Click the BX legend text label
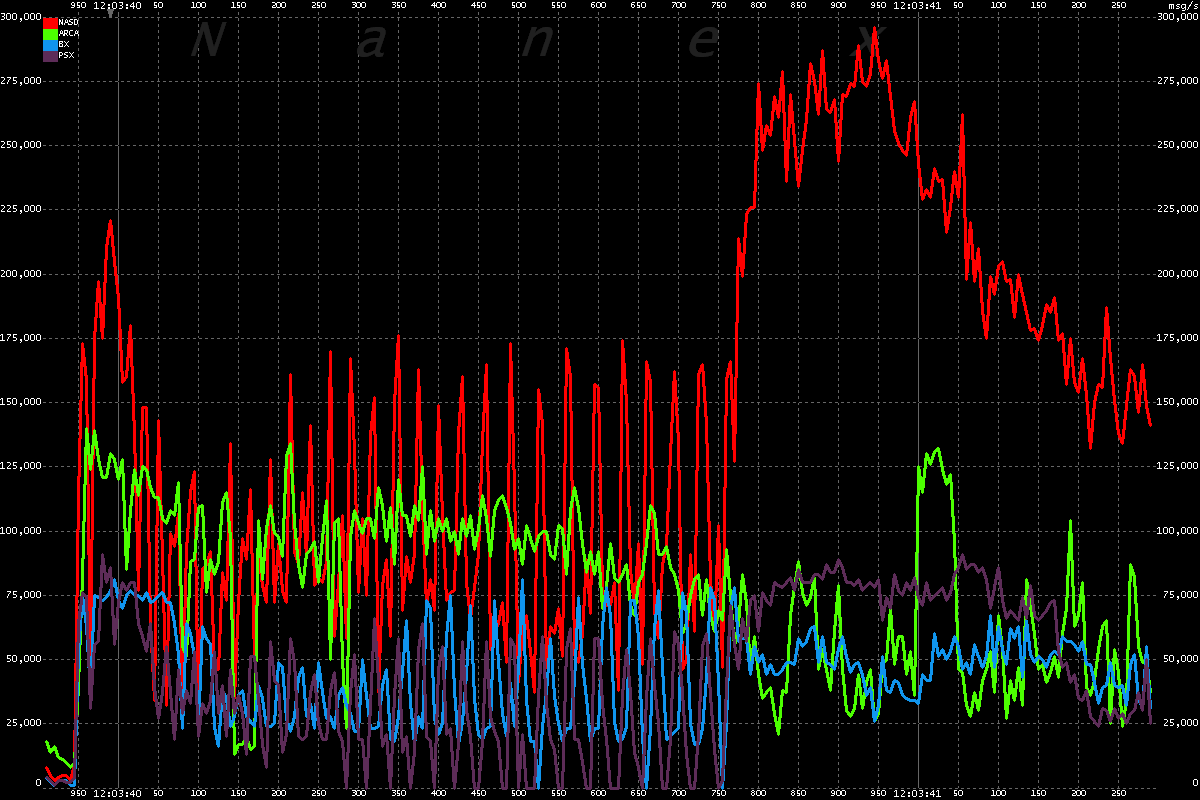This screenshot has height=800, width=1200. click(65, 44)
